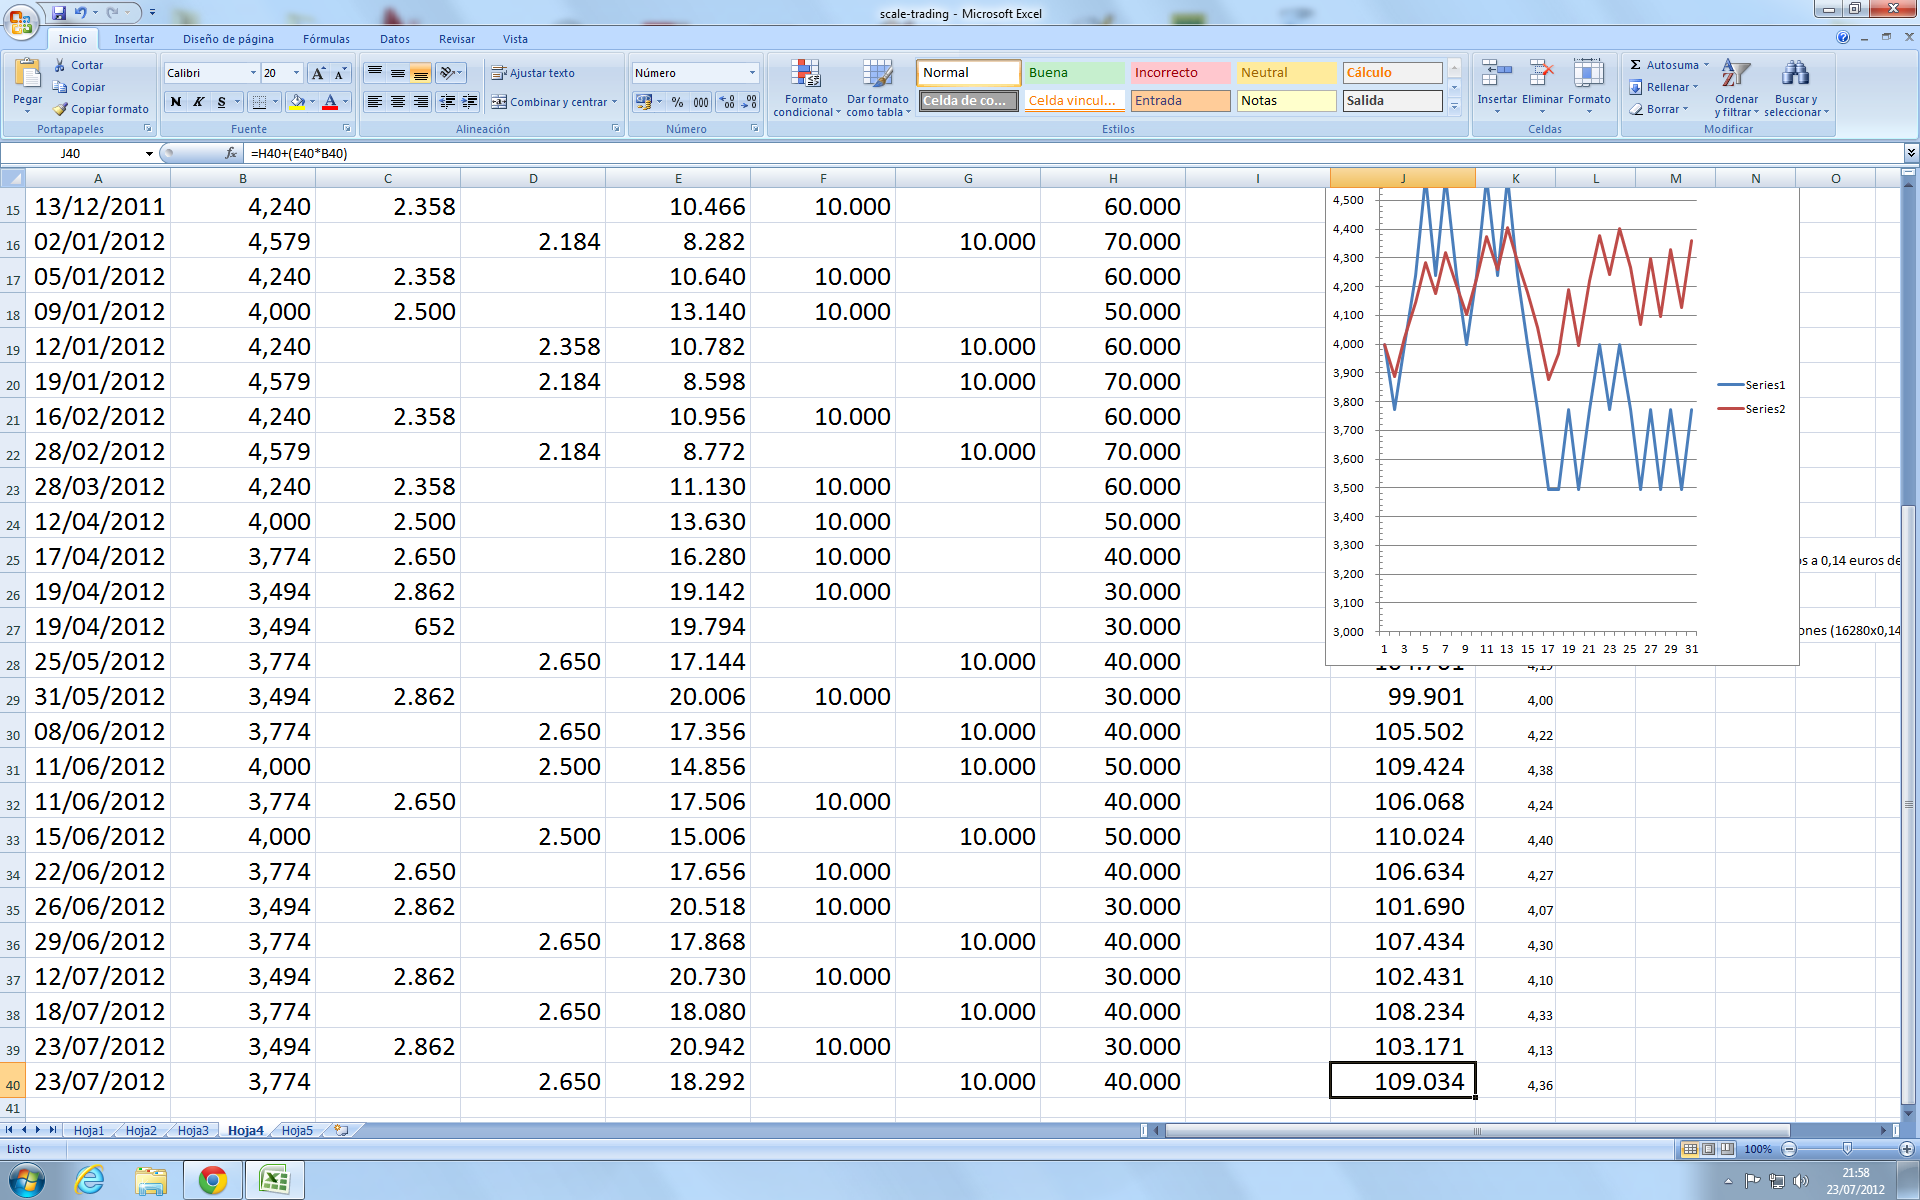Open the Hoja2 sheet tab

(141, 1130)
